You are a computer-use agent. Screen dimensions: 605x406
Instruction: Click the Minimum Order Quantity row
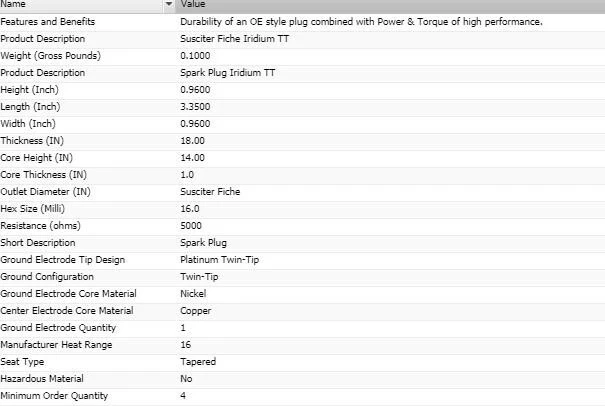[x=55, y=395]
